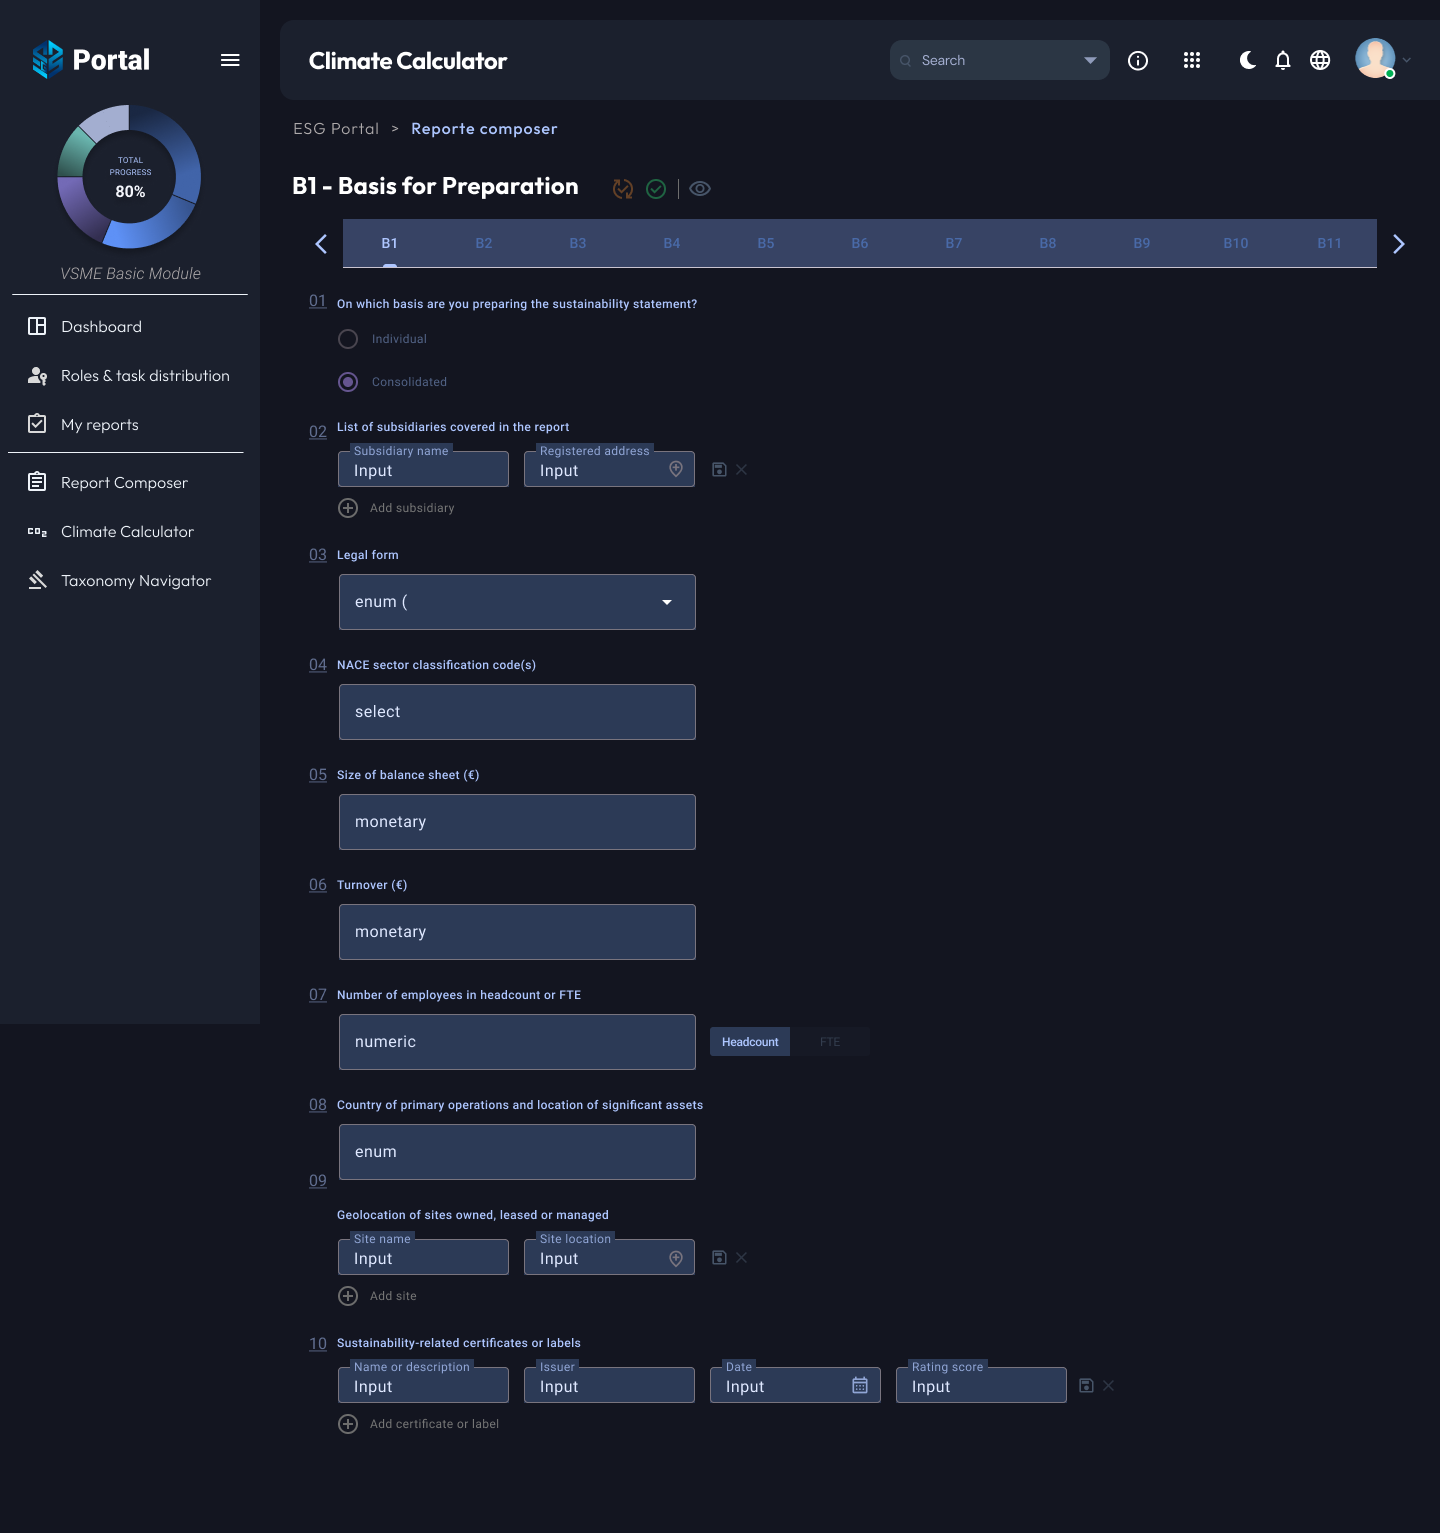The width and height of the screenshot is (1440, 1533).
Task: Switch employee unit to FTE
Action: (x=830, y=1042)
